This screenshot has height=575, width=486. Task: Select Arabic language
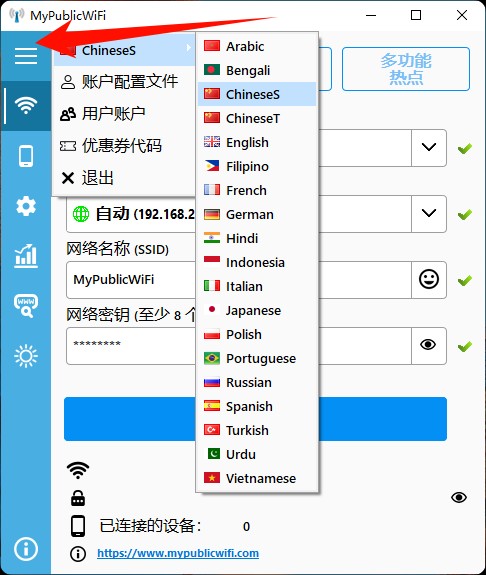tap(257, 46)
